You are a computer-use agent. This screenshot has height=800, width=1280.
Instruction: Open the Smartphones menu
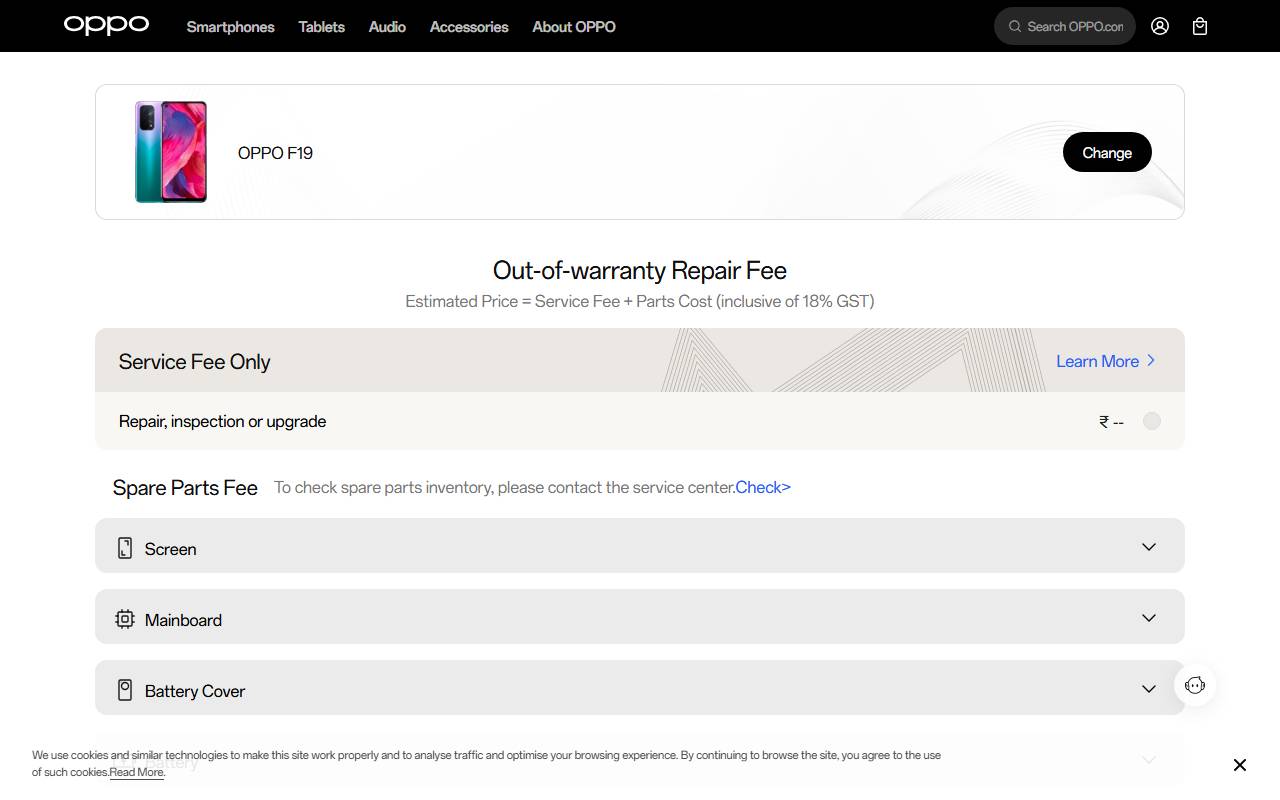(x=230, y=27)
